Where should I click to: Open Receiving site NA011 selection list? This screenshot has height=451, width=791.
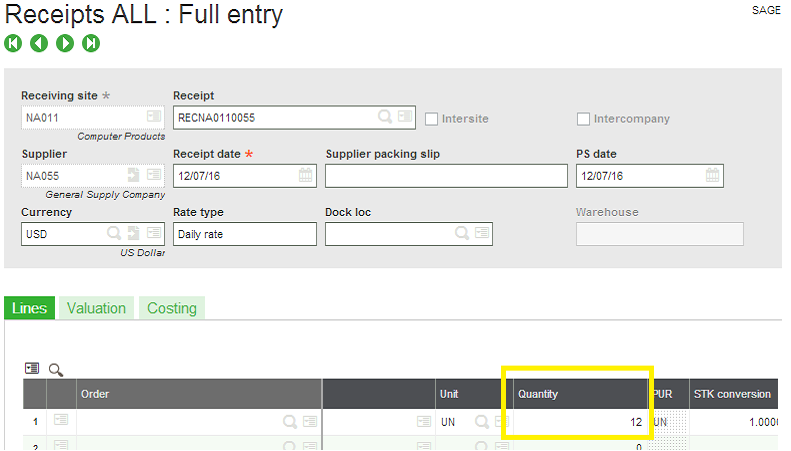tap(154, 117)
